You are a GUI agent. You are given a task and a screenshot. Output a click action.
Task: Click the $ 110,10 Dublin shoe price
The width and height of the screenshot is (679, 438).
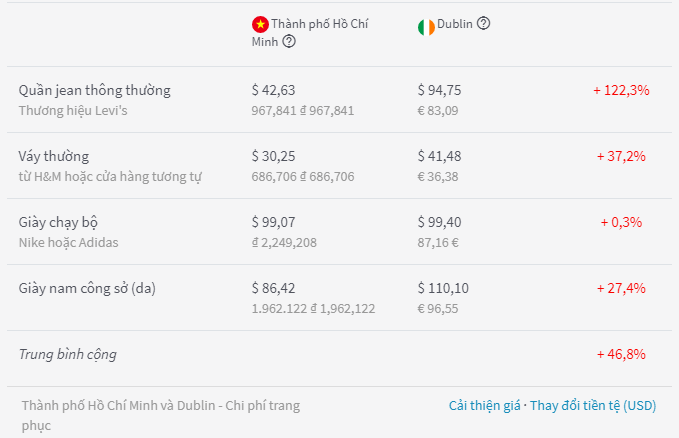(x=443, y=288)
